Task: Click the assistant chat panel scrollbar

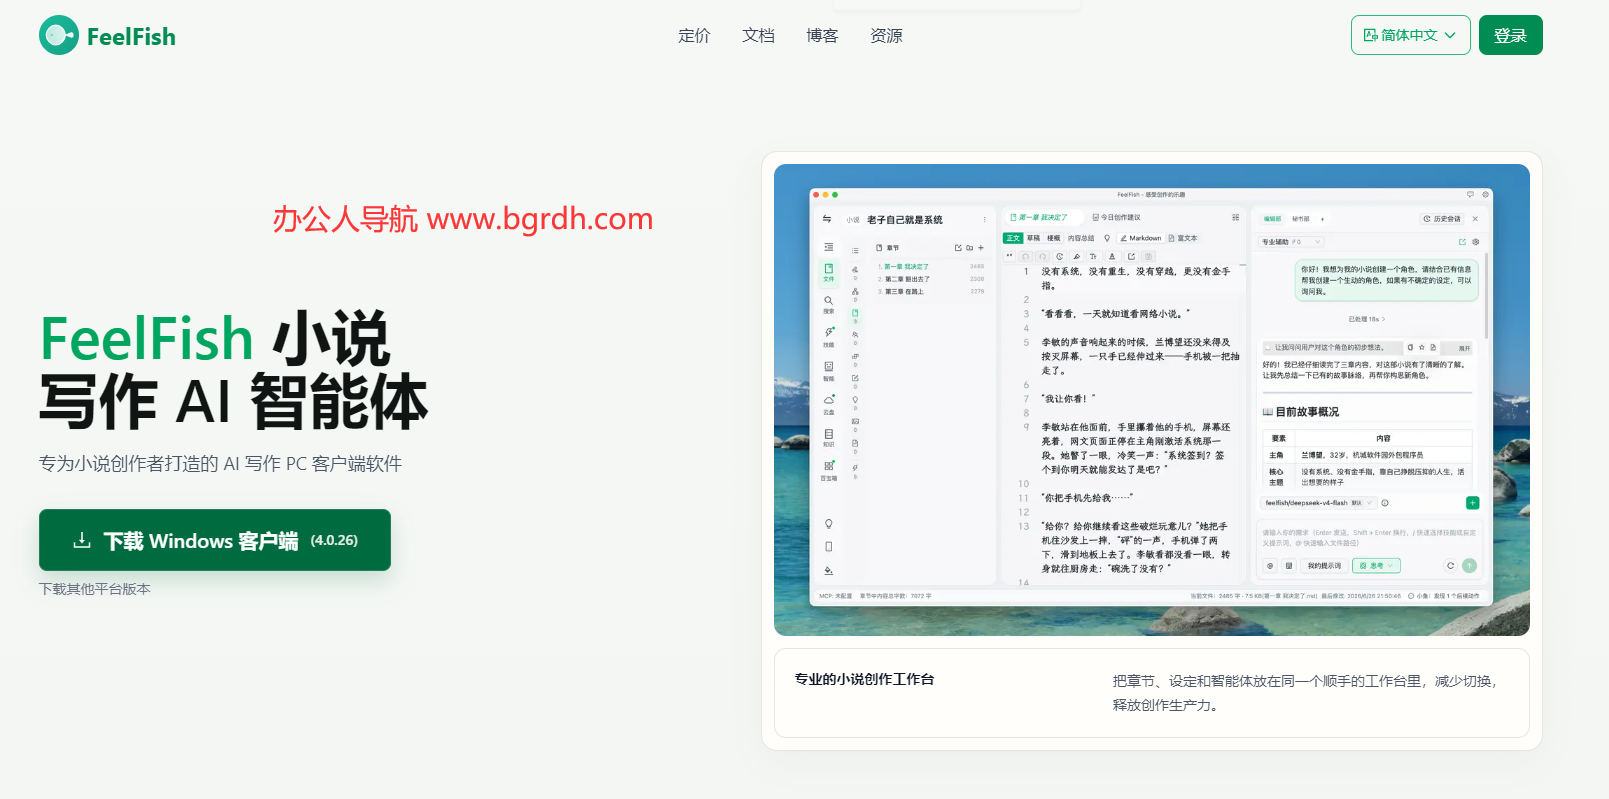Action: (x=1486, y=295)
